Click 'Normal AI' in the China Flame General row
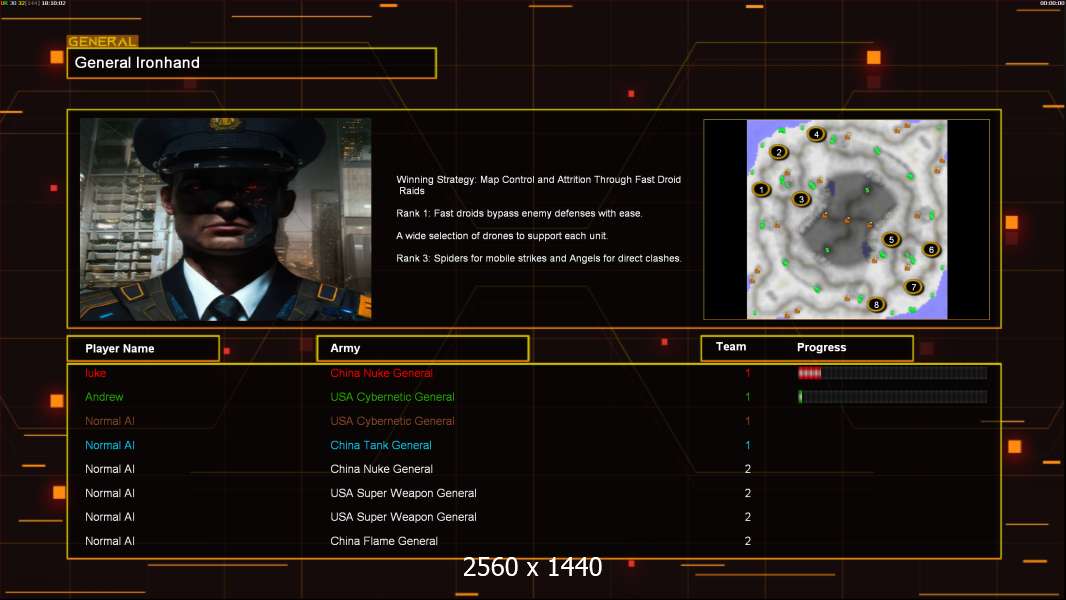Viewport: 1066px width, 600px height. coord(109,541)
